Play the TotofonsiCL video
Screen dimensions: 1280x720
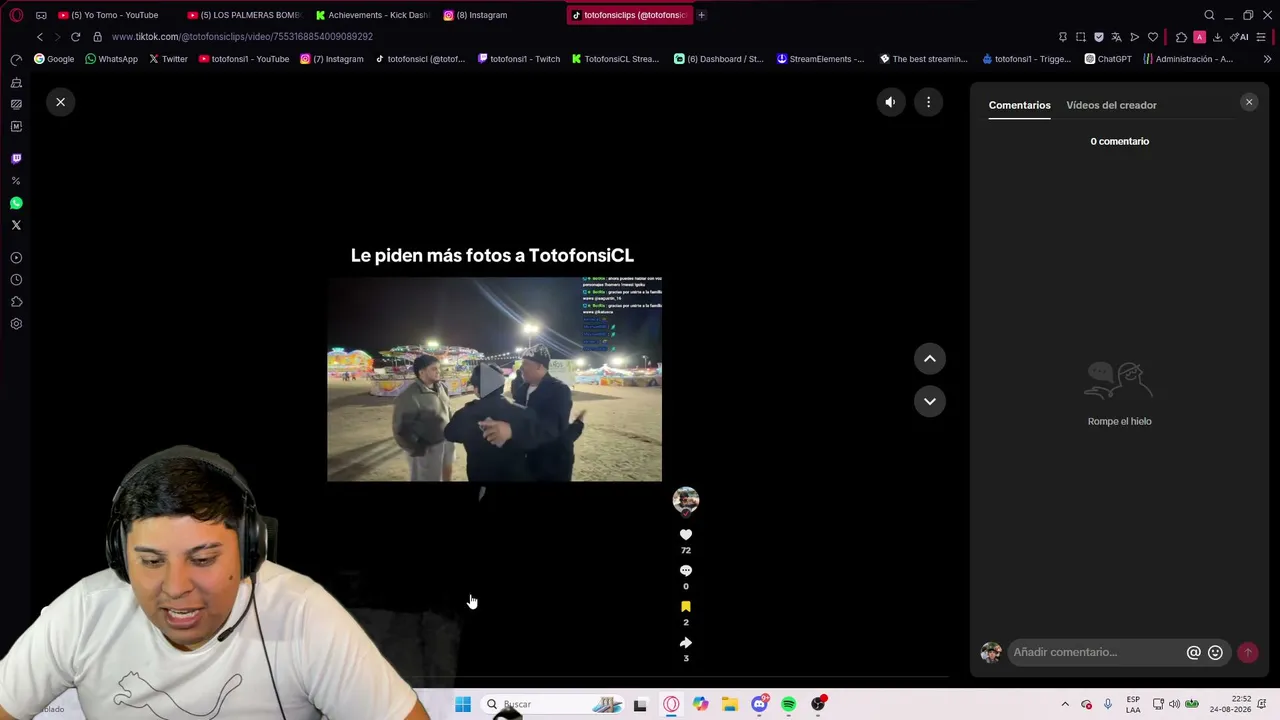tap(494, 380)
